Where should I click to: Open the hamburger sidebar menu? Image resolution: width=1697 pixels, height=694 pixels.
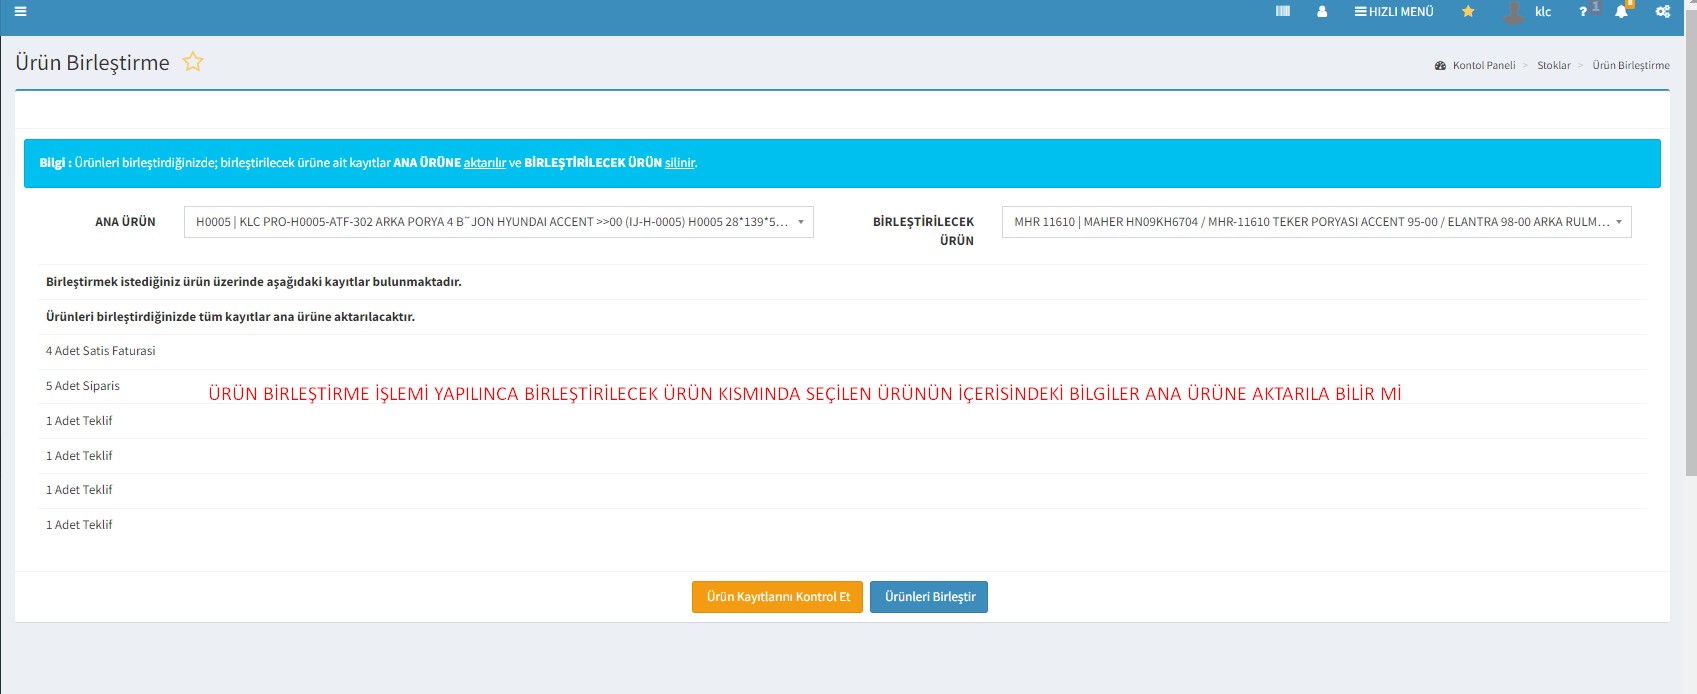[x=20, y=12]
